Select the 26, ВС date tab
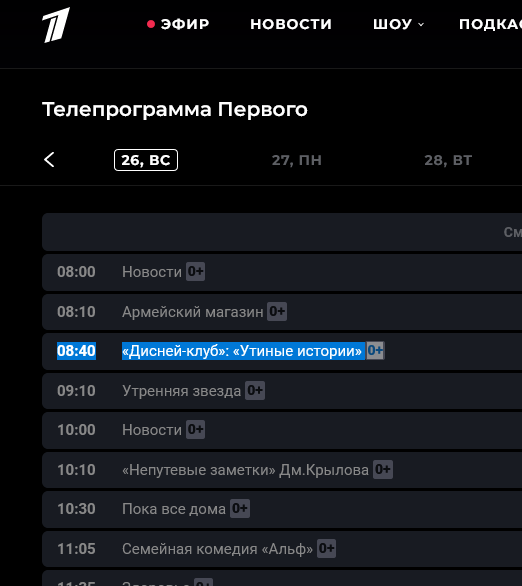 point(146,160)
